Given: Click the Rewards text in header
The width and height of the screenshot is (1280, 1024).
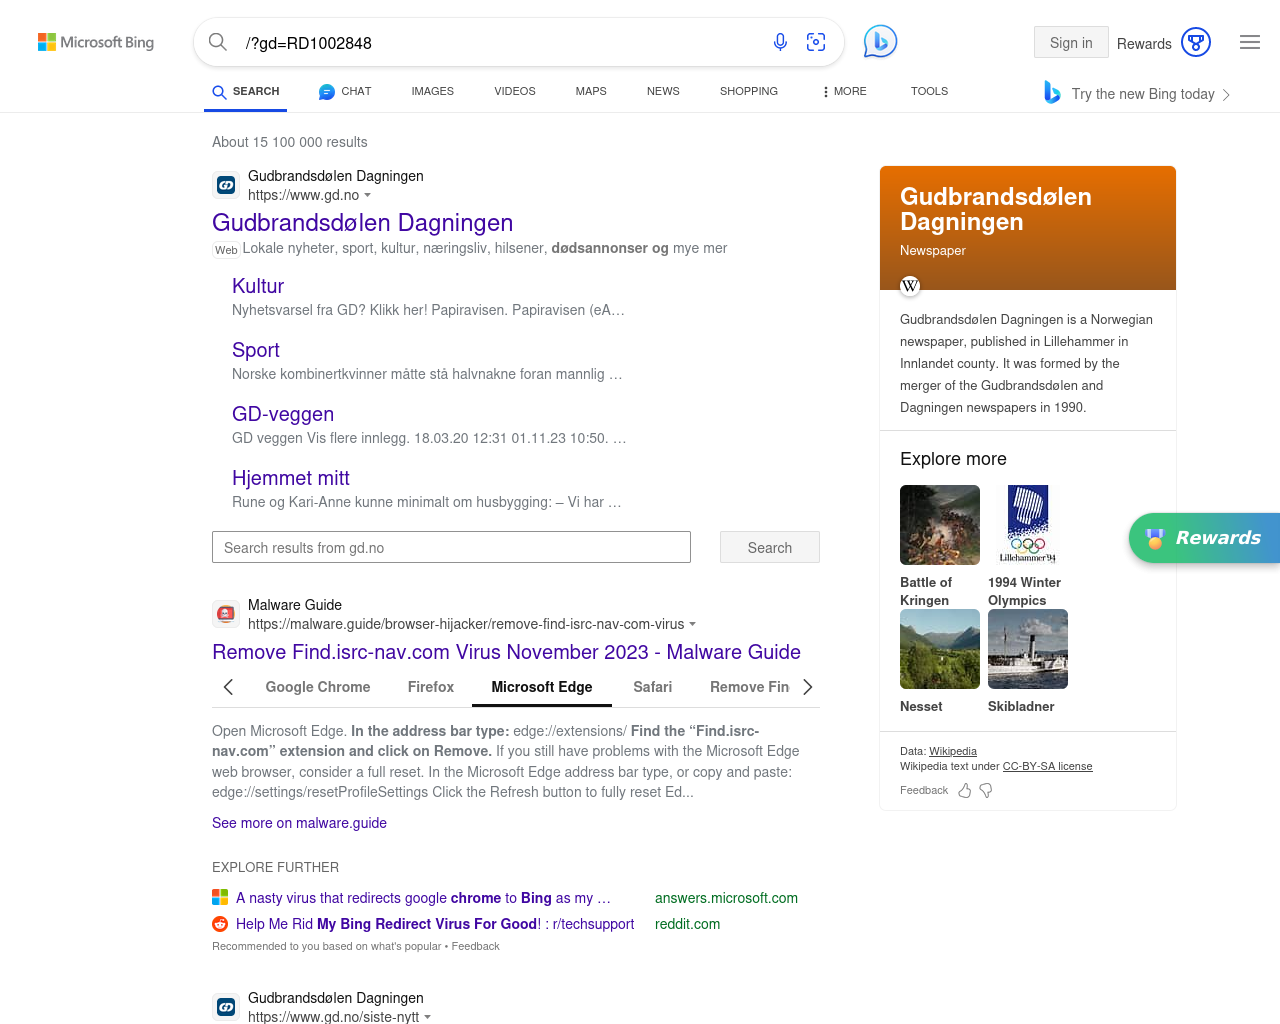Looking at the screenshot, I should point(1144,44).
